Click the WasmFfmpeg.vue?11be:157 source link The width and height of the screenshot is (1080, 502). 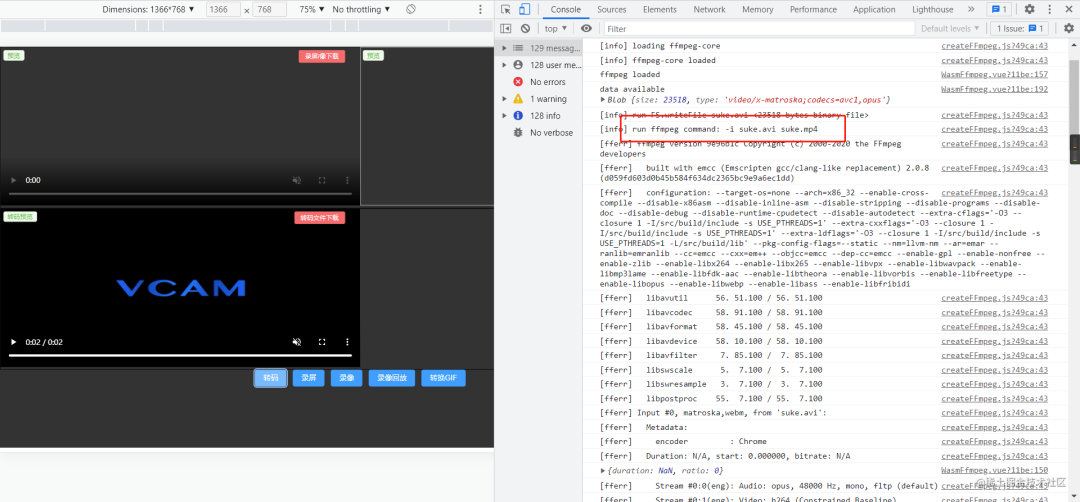click(994, 74)
